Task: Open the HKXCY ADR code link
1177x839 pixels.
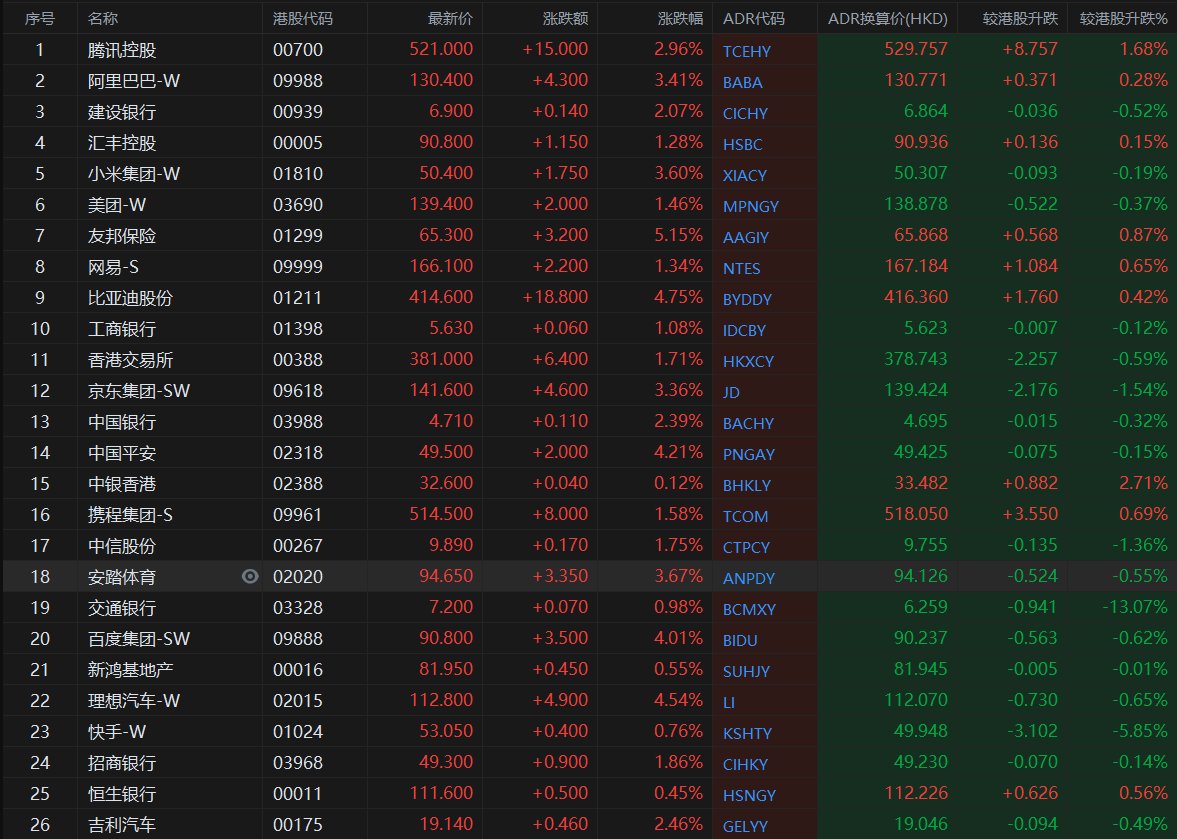Action: click(x=748, y=361)
